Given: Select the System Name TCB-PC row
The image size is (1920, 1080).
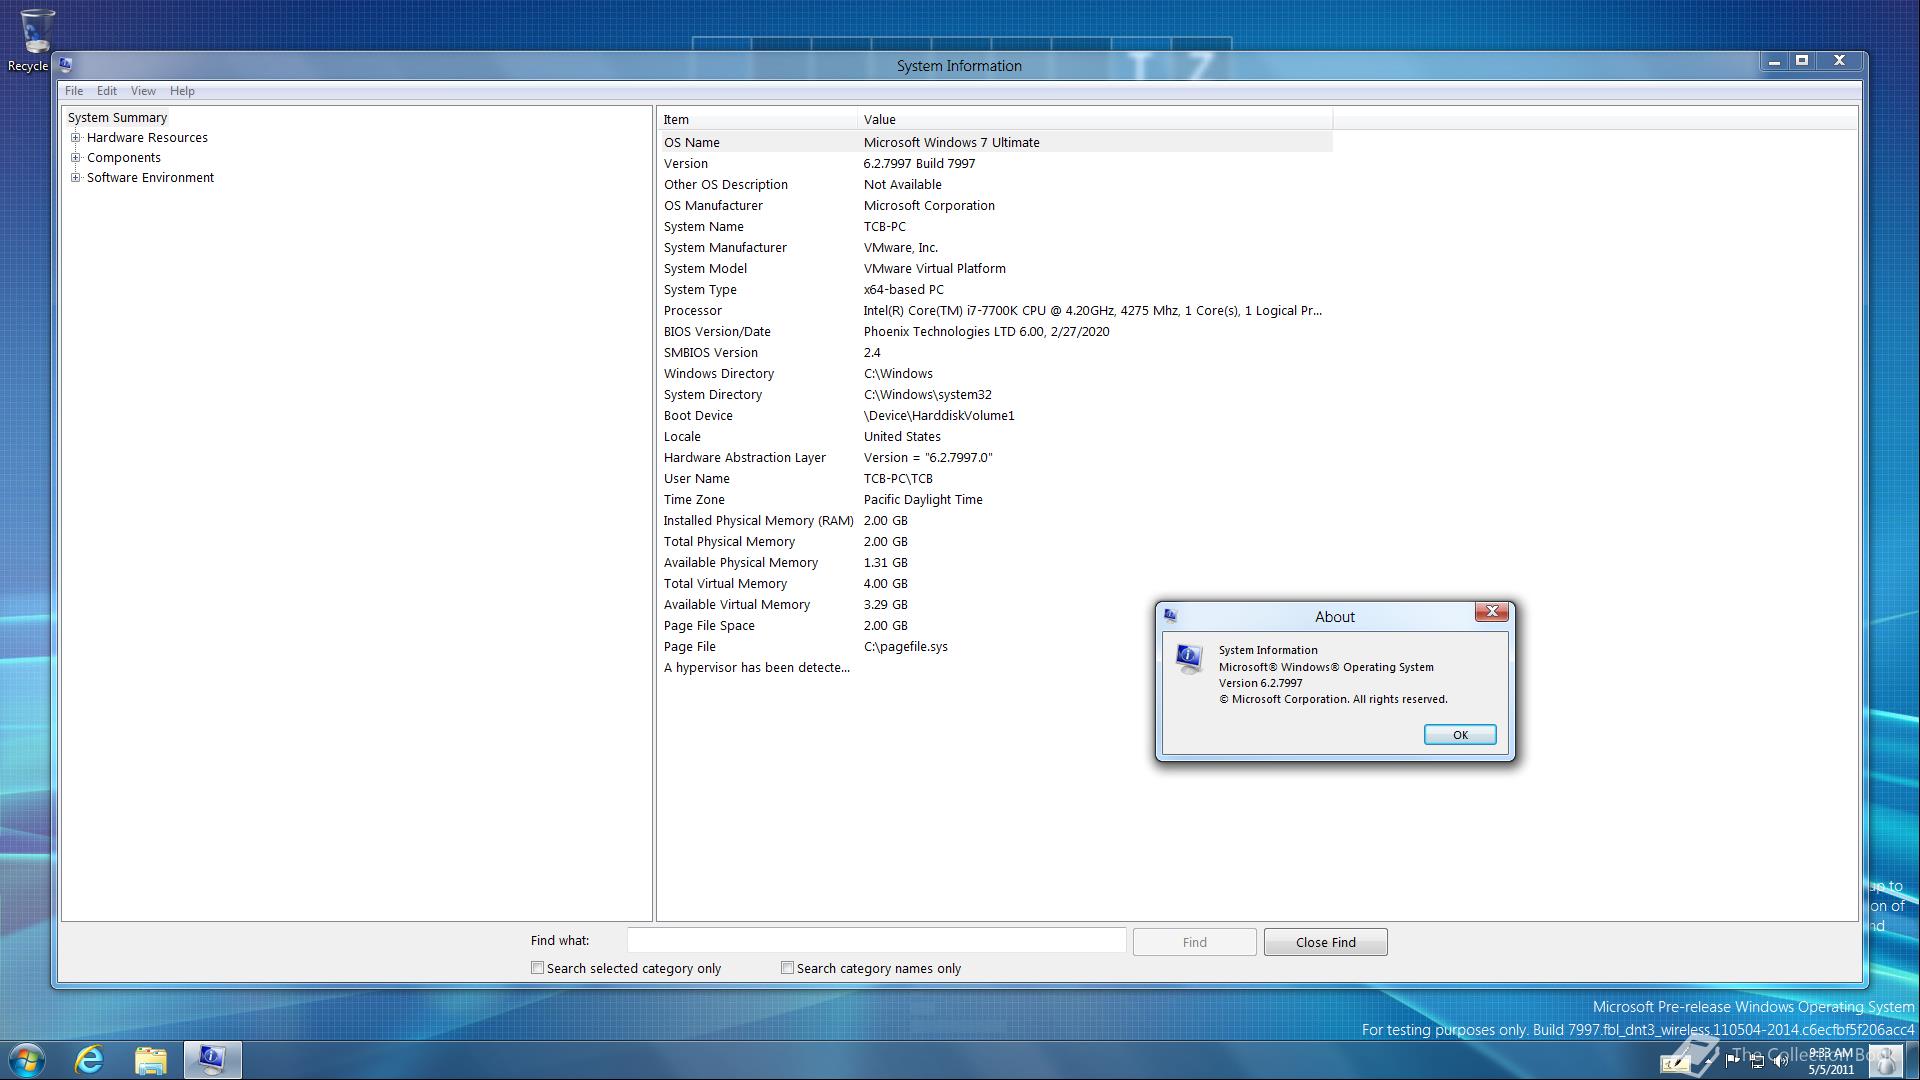Looking at the screenshot, I should pos(995,227).
